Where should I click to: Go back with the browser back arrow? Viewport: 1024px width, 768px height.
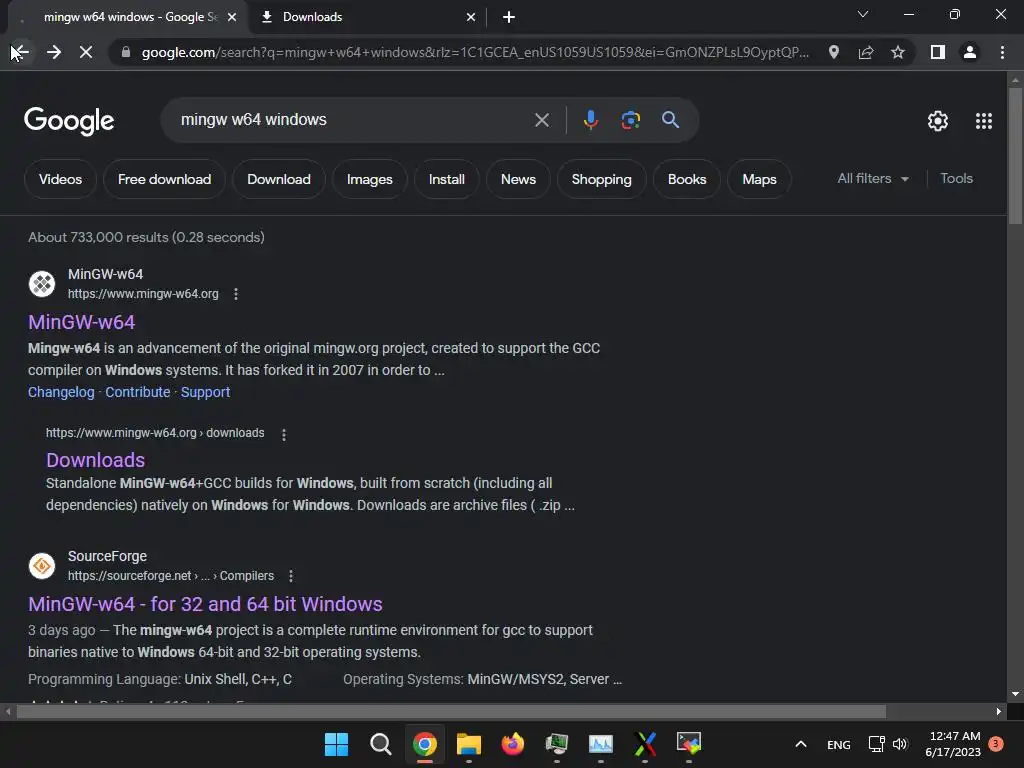20,52
